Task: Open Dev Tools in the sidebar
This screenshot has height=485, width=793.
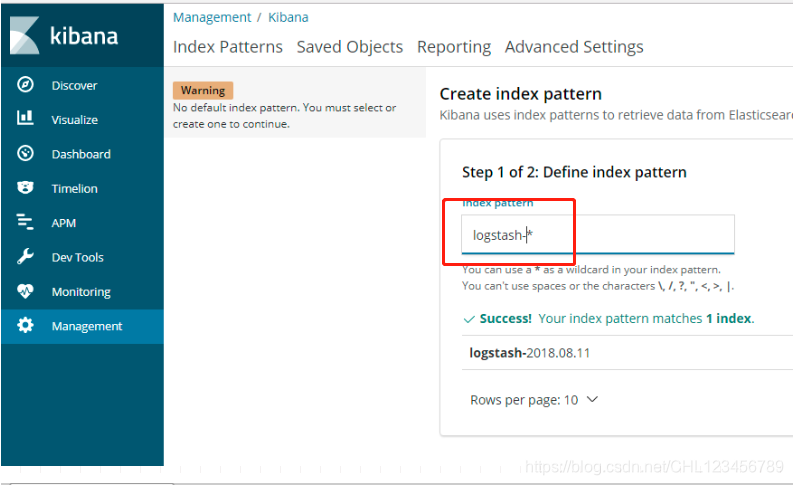Action: (77, 257)
